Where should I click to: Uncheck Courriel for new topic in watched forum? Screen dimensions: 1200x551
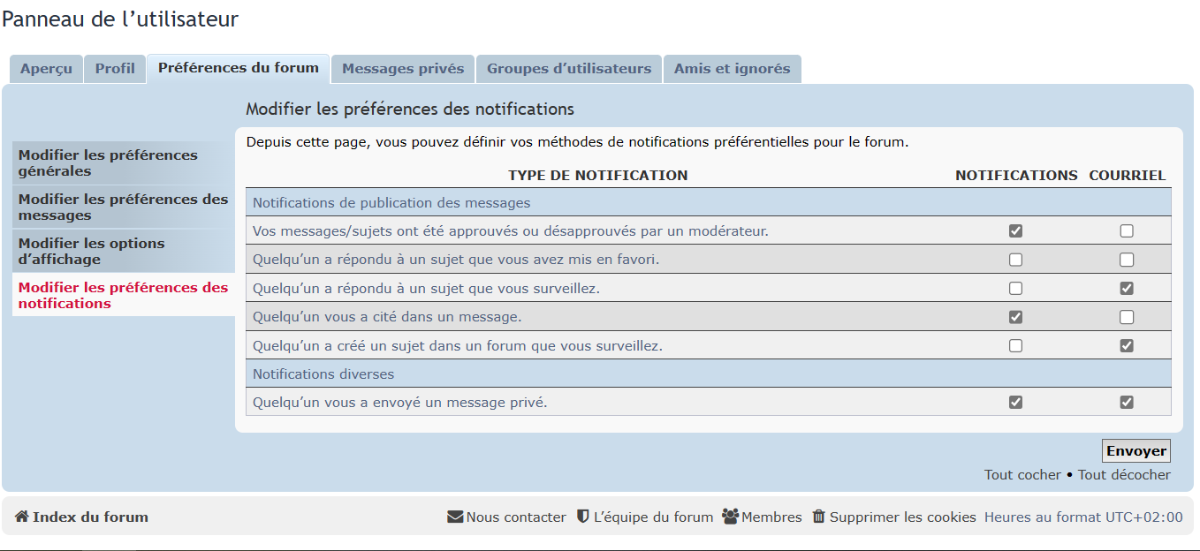point(1127,346)
